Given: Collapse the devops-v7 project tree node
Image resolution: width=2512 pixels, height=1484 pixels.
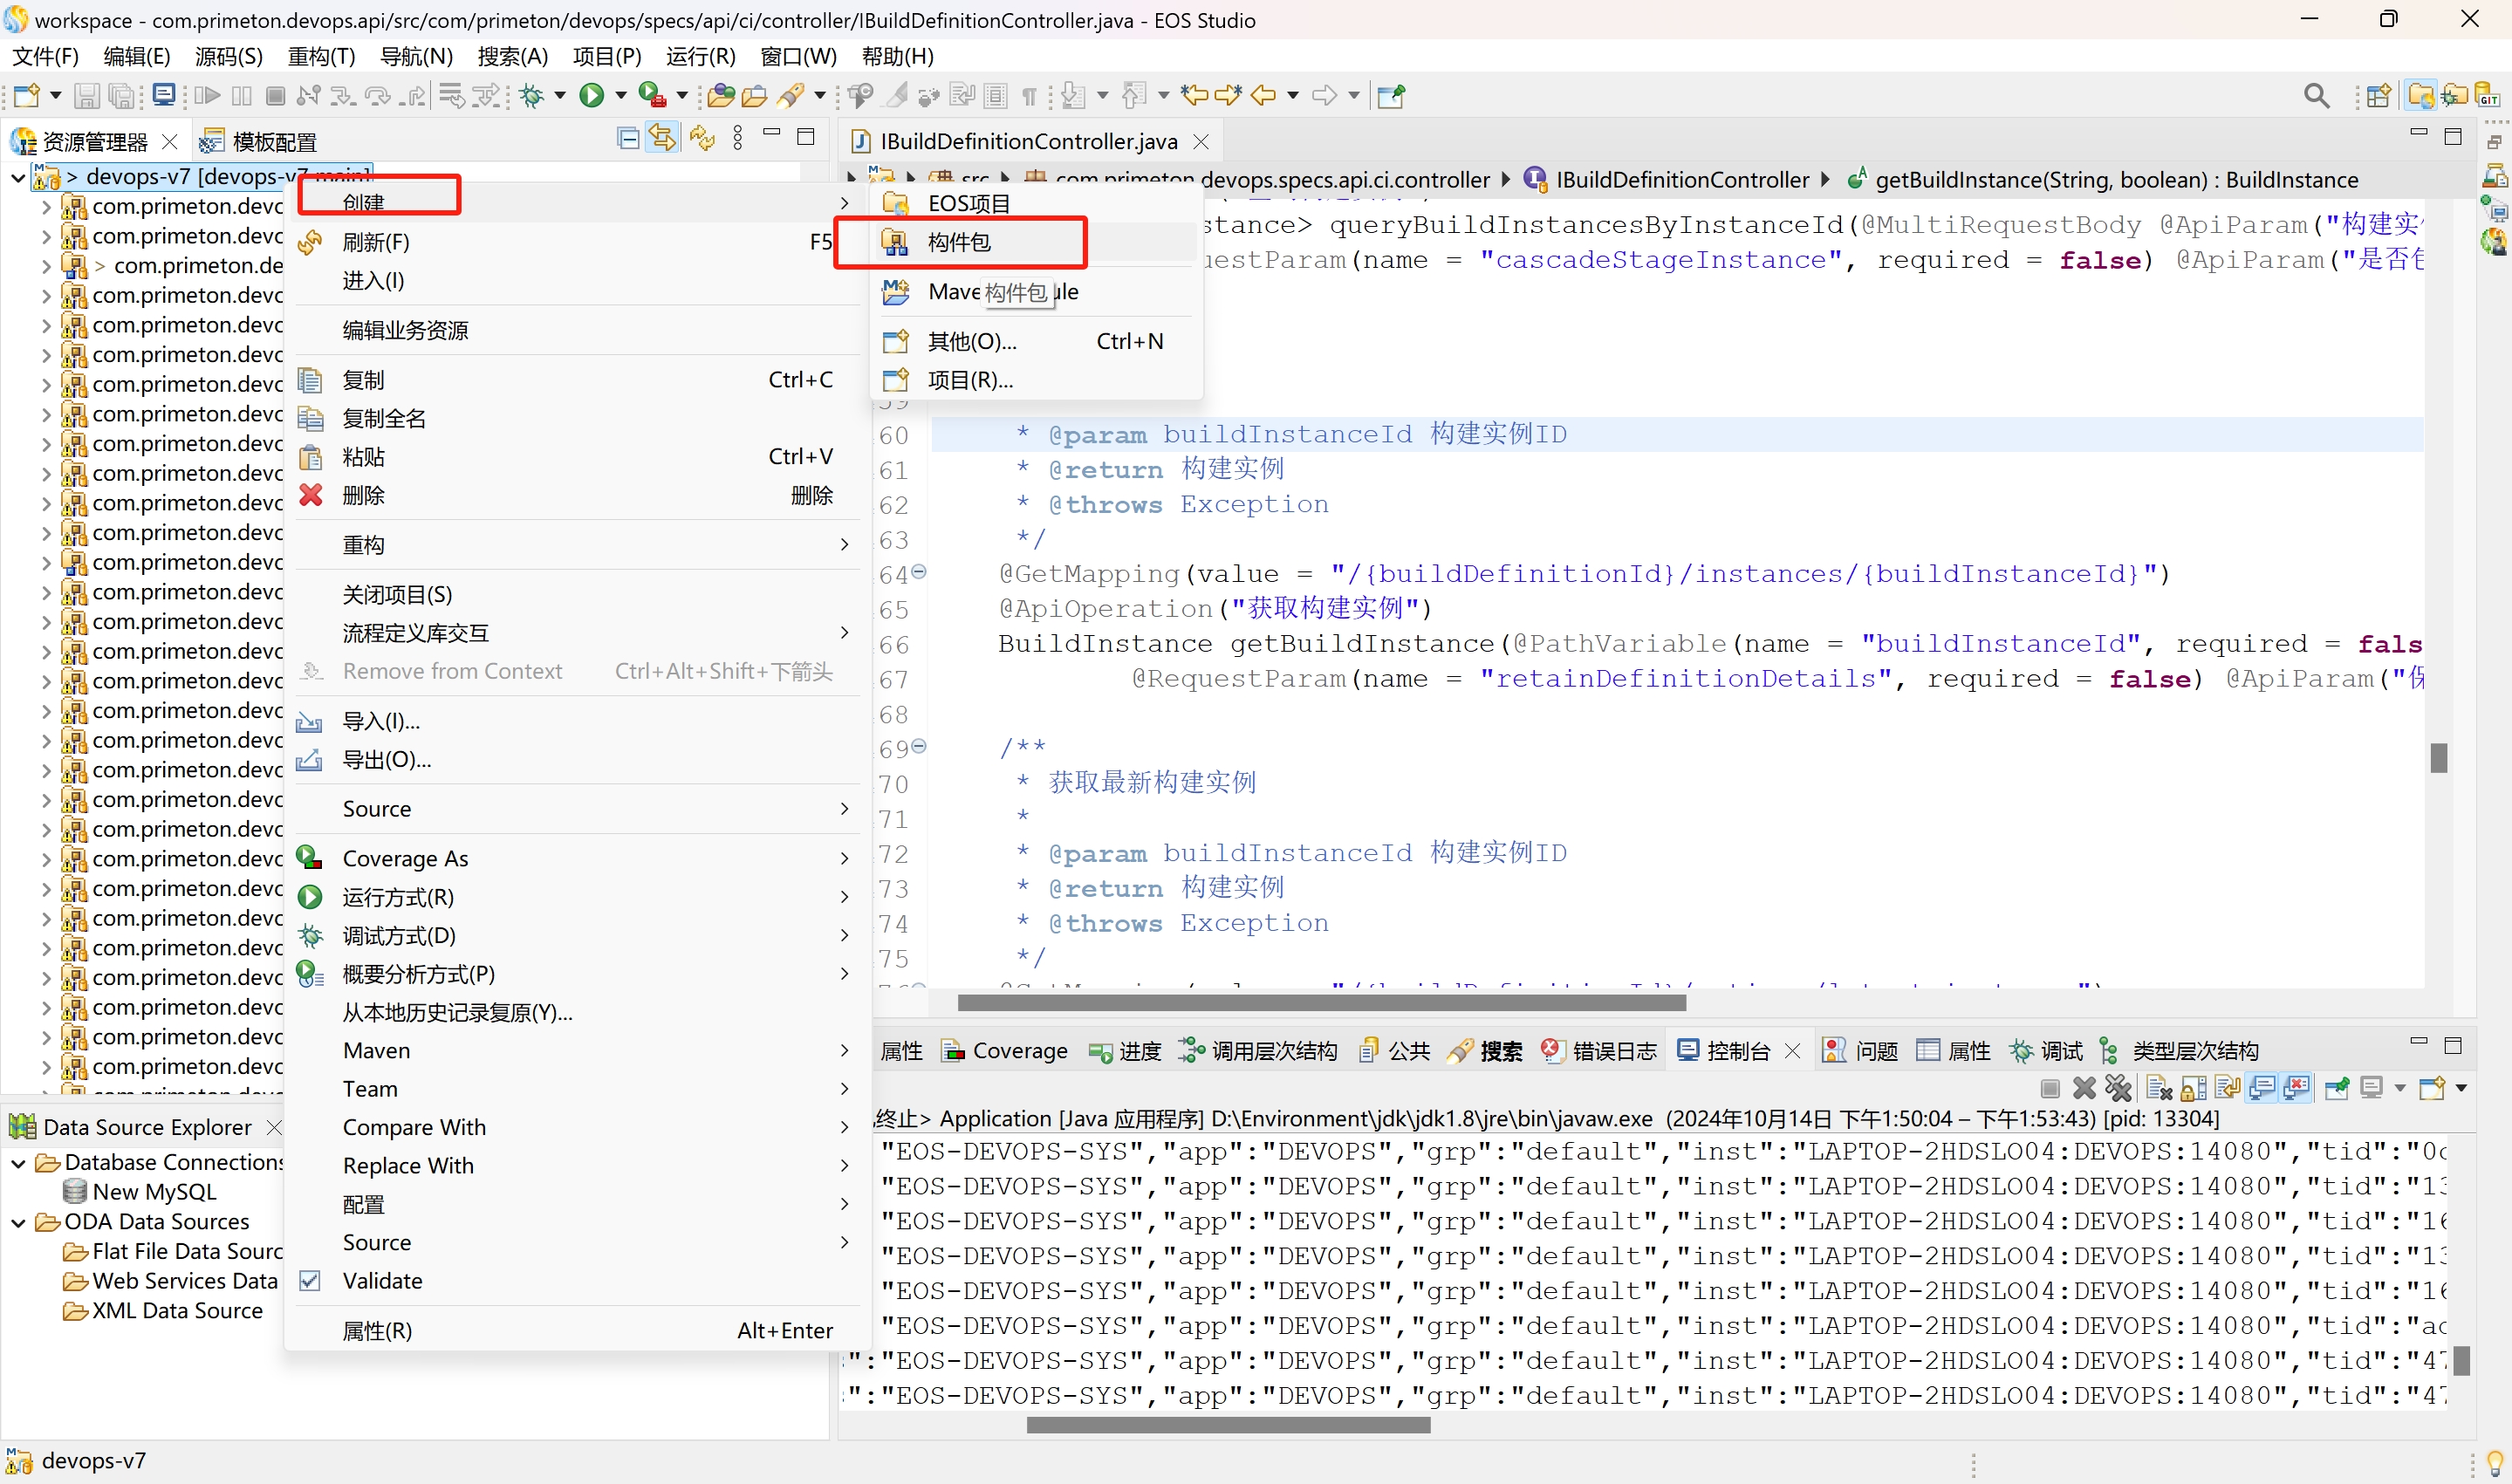Looking at the screenshot, I should pyautogui.click(x=17, y=177).
